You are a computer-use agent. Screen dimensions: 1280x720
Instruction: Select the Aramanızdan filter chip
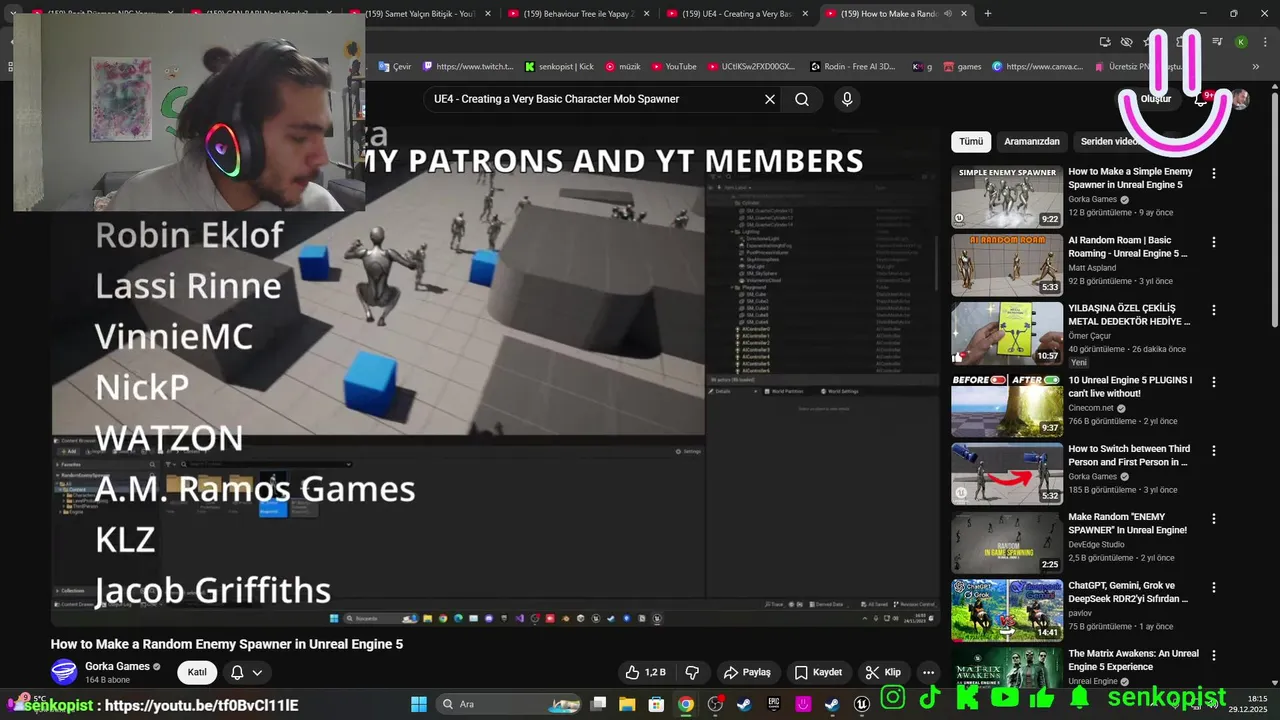(1031, 141)
